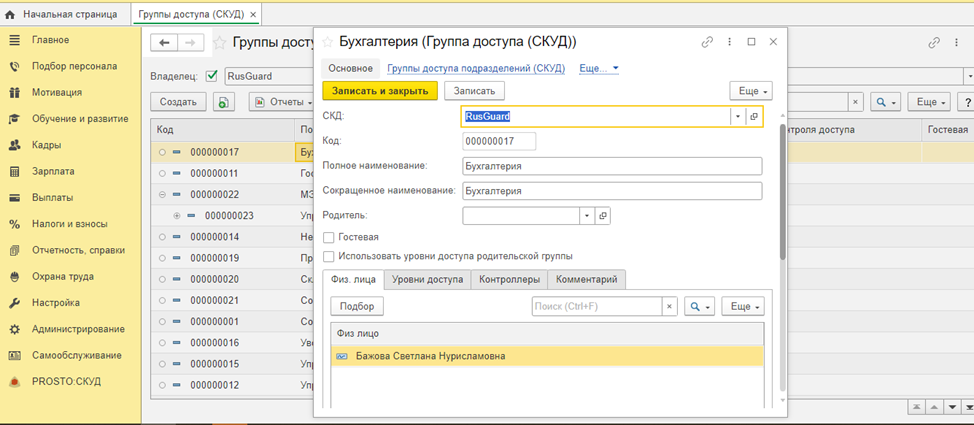This screenshot has width=974, height=425.
Task: Copy link icon in Бухгалтерия dialog header
Action: point(708,42)
